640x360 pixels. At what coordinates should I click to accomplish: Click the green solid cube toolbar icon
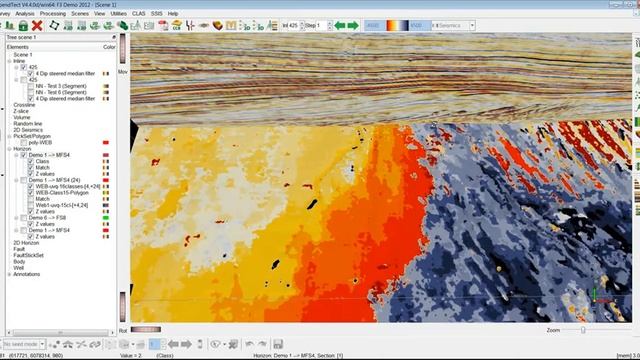[x=122, y=26]
